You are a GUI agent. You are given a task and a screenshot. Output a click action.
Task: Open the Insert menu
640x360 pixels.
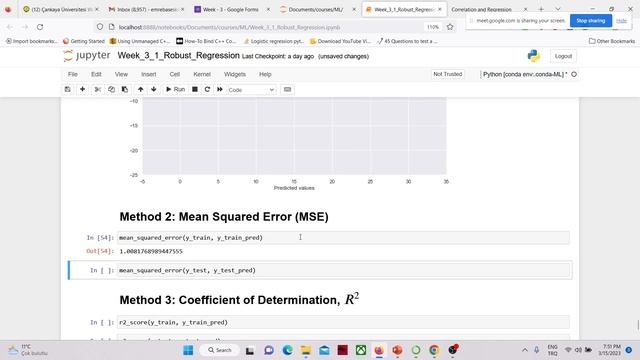coord(149,74)
